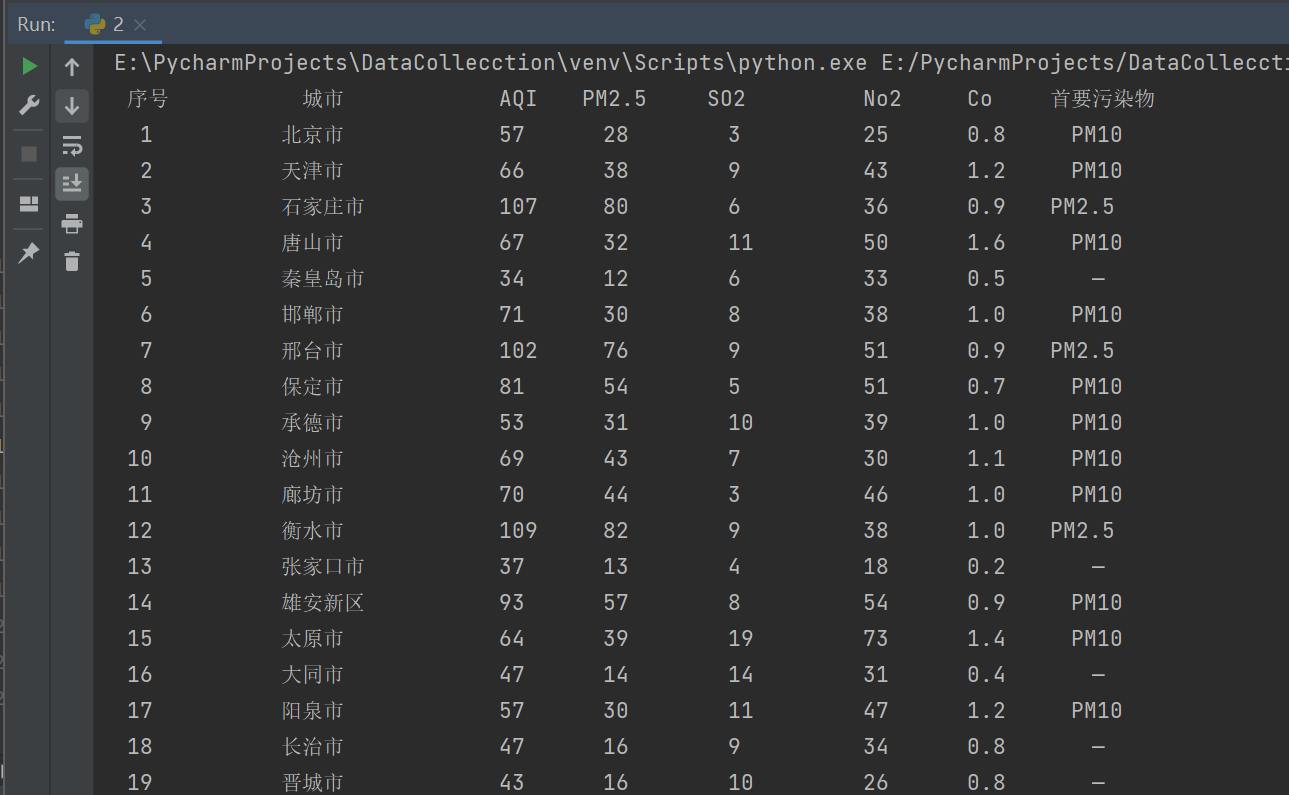This screenshot has width=1289, height=795.
Task: Click city name 大同市
Action: [x=312, y=675]
